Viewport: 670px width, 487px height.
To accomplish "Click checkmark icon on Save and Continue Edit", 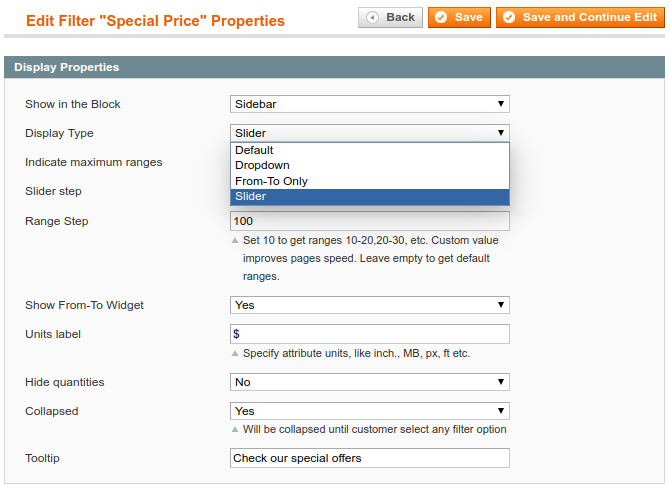I will 509,17.
